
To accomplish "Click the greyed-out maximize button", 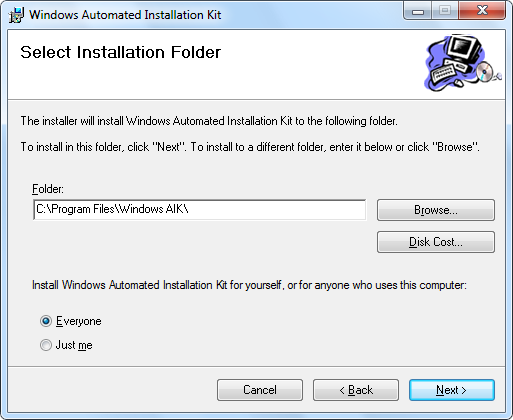I will [x=445, y=11].
